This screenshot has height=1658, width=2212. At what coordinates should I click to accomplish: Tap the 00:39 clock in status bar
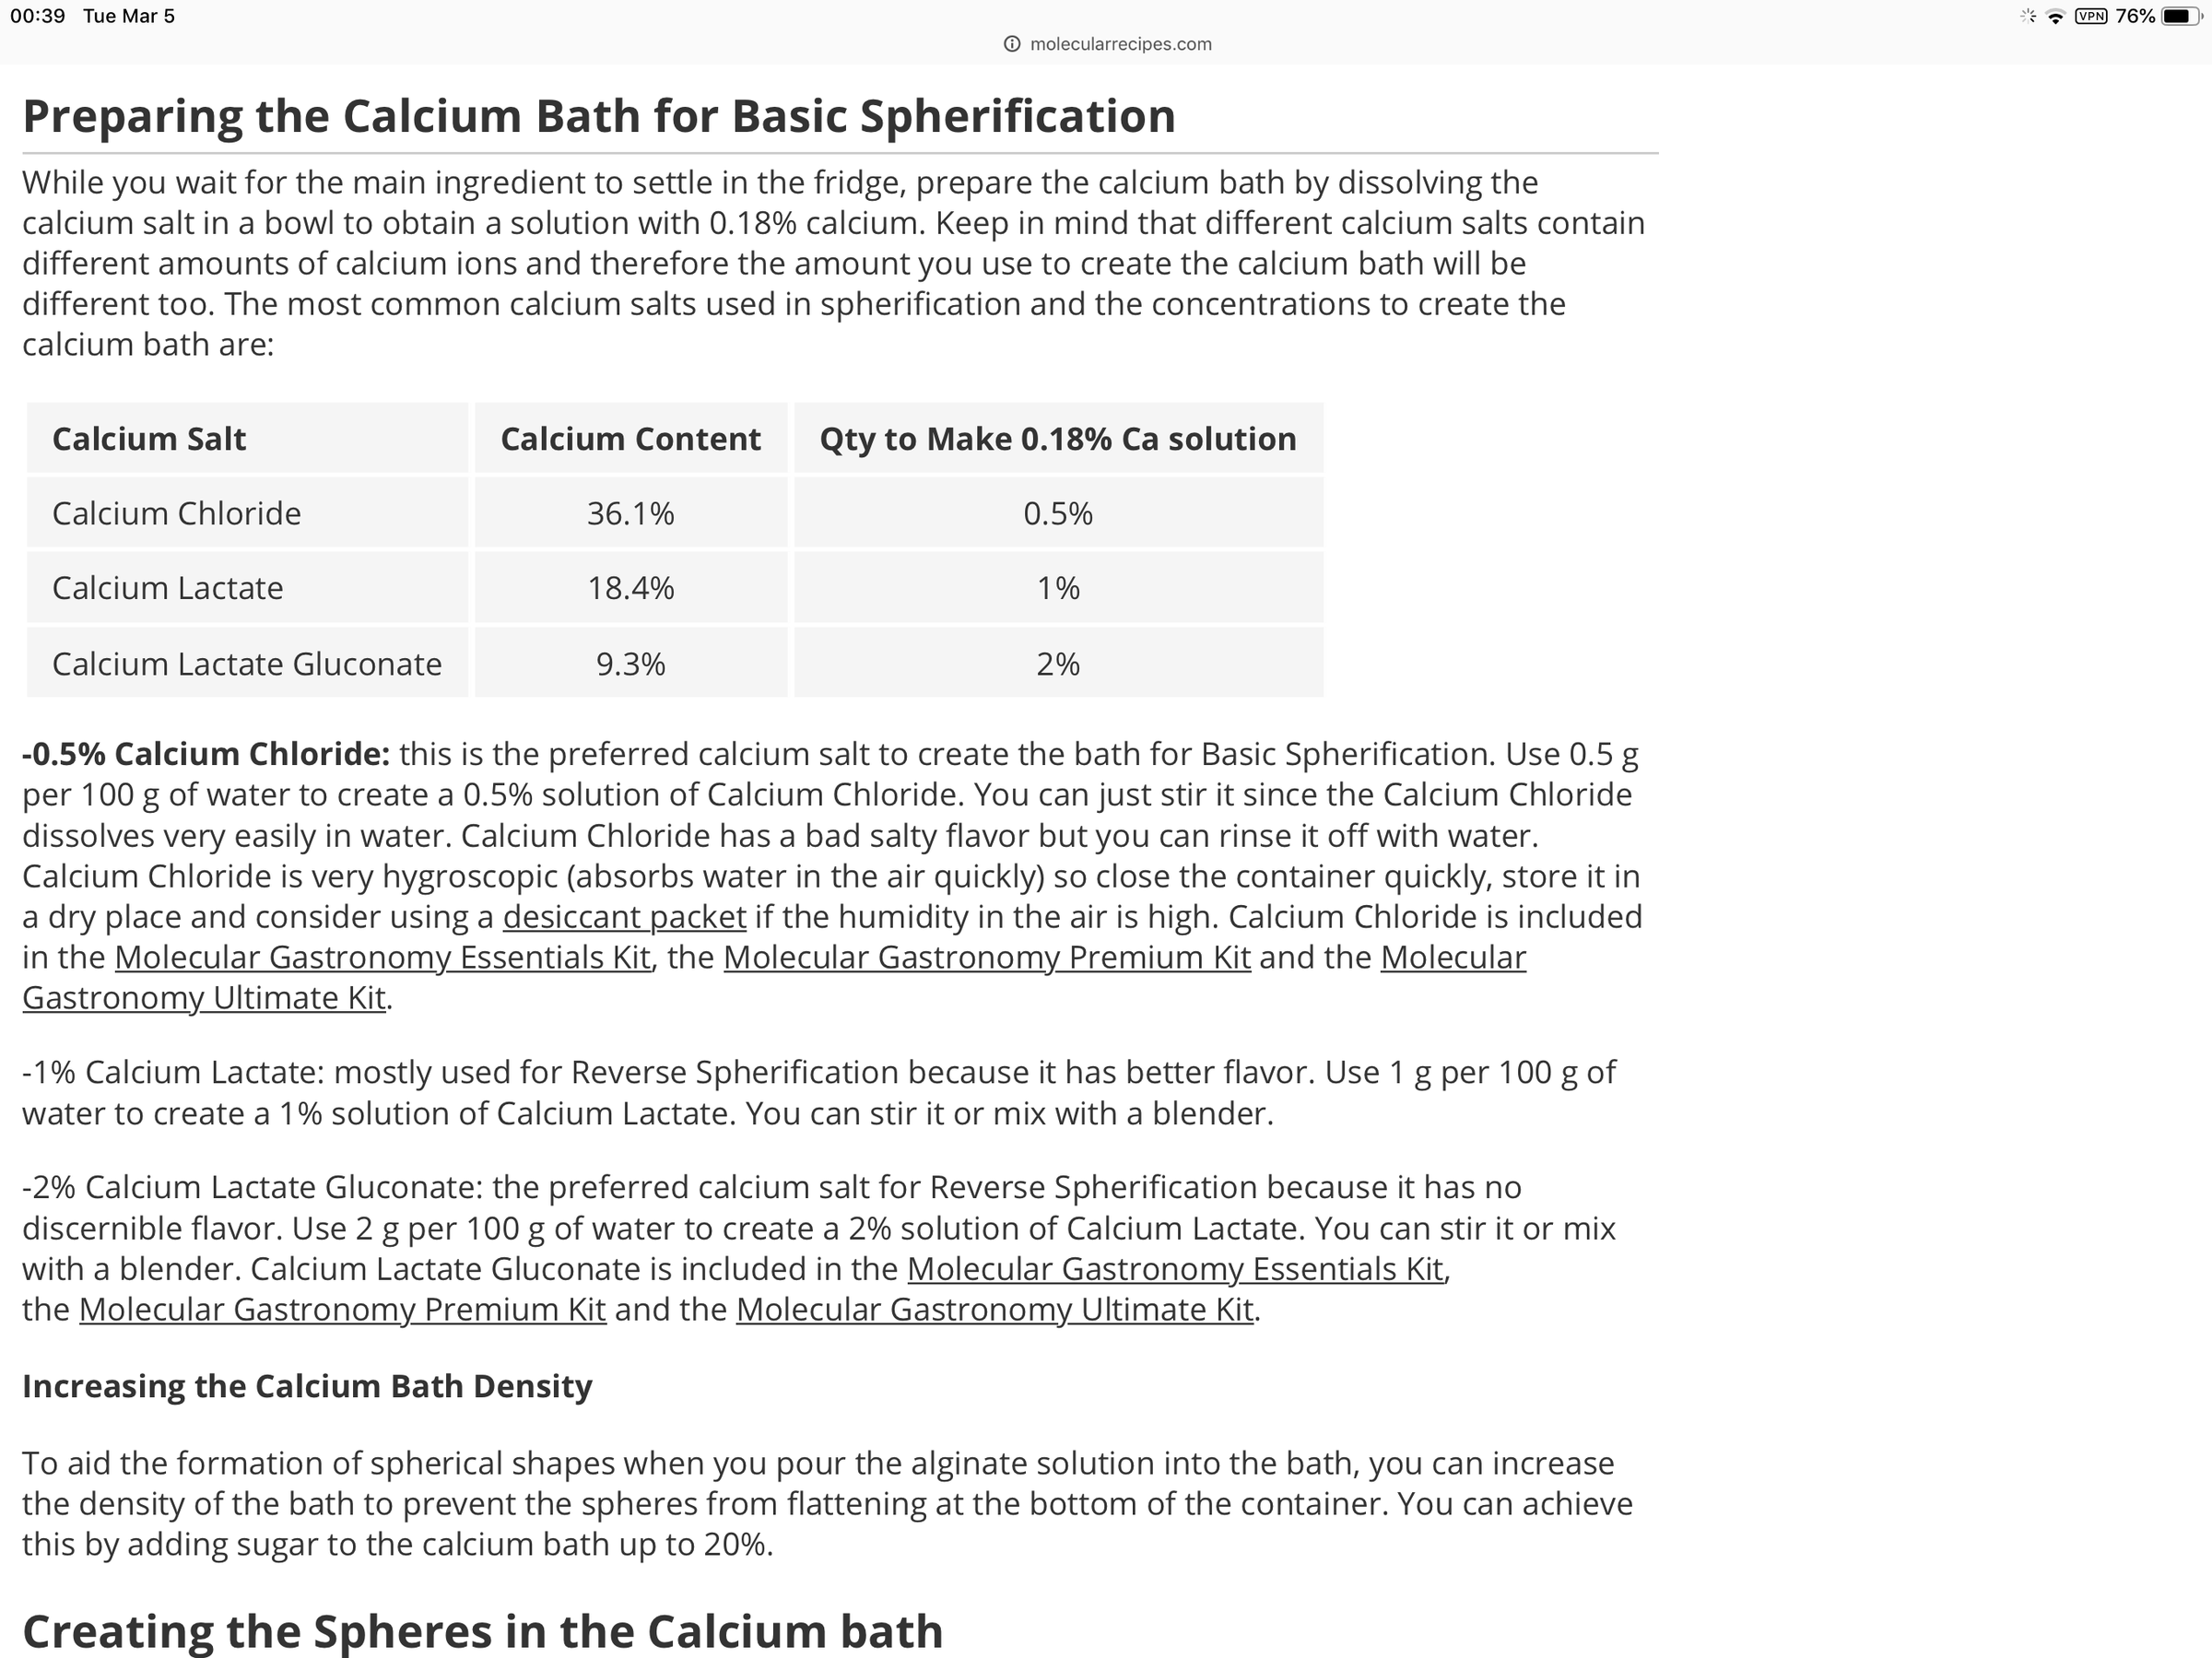[x=37, y=17]
